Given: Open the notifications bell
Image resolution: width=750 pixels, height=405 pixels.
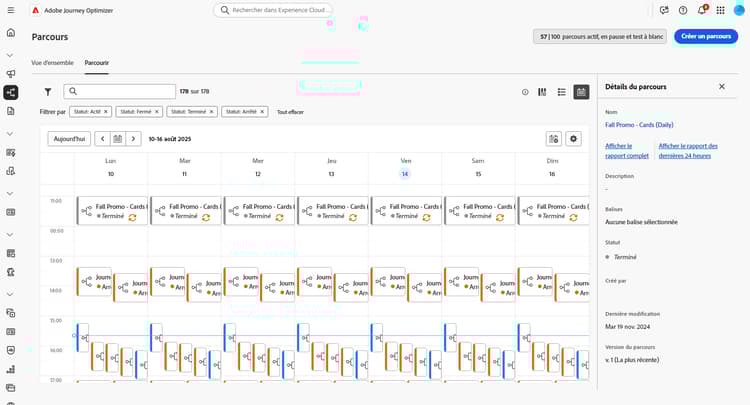Looking at the screenshot, I should pyautogui.click(x=702, y=10).
